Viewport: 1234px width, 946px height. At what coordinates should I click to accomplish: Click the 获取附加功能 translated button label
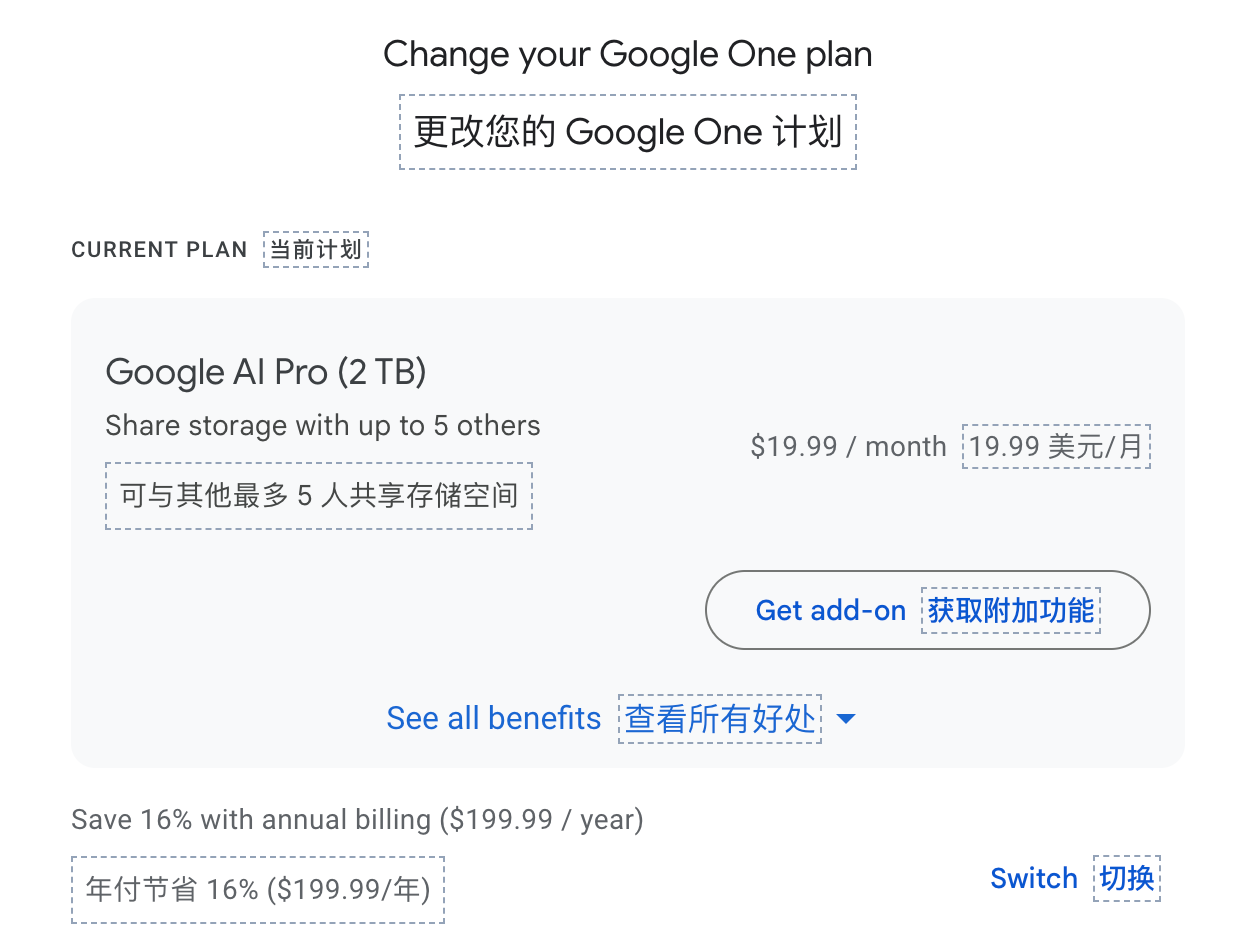(1011, 610)
